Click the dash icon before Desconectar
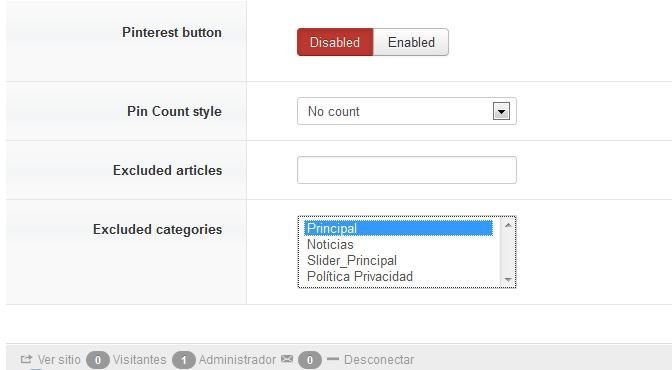 333,358
